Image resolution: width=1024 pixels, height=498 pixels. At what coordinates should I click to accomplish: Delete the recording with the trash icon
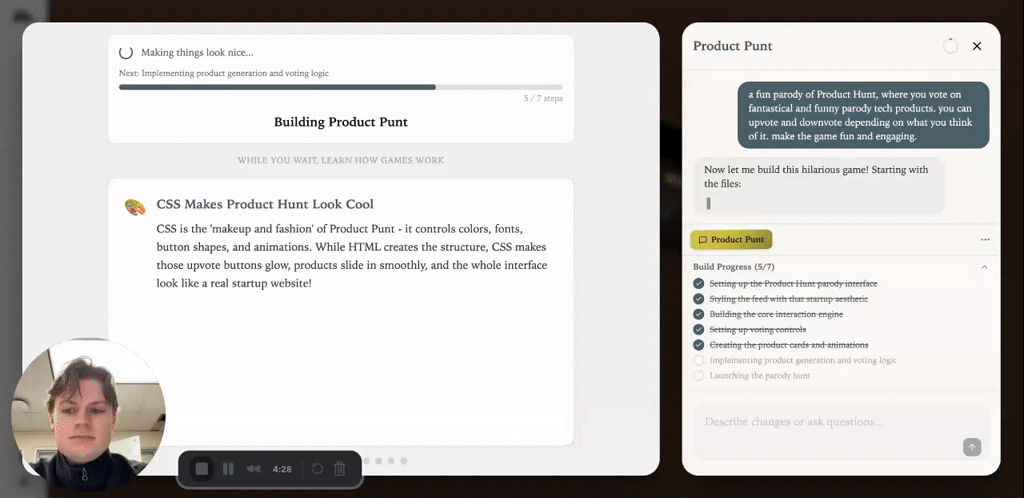(x=340, y=469)
